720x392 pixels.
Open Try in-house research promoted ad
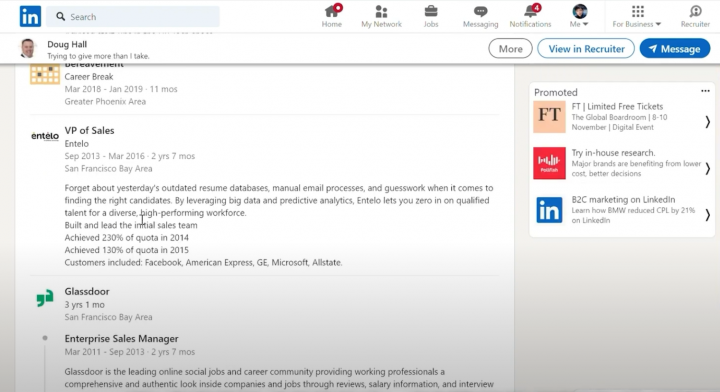tap(622, 163)
